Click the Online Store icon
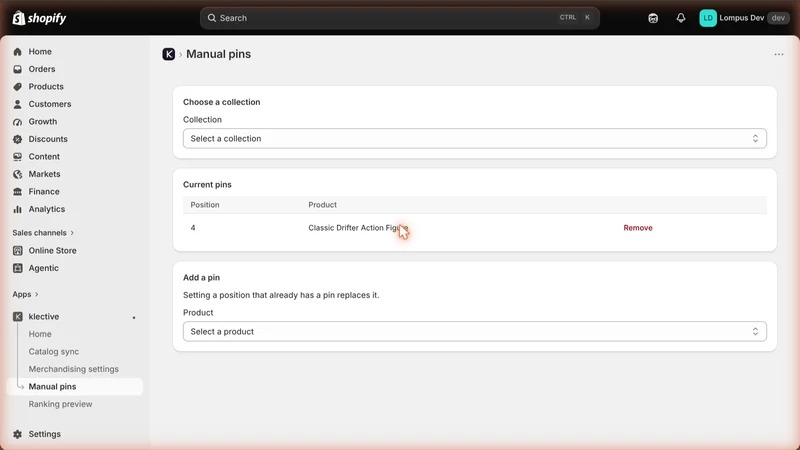 pos(18,251)
